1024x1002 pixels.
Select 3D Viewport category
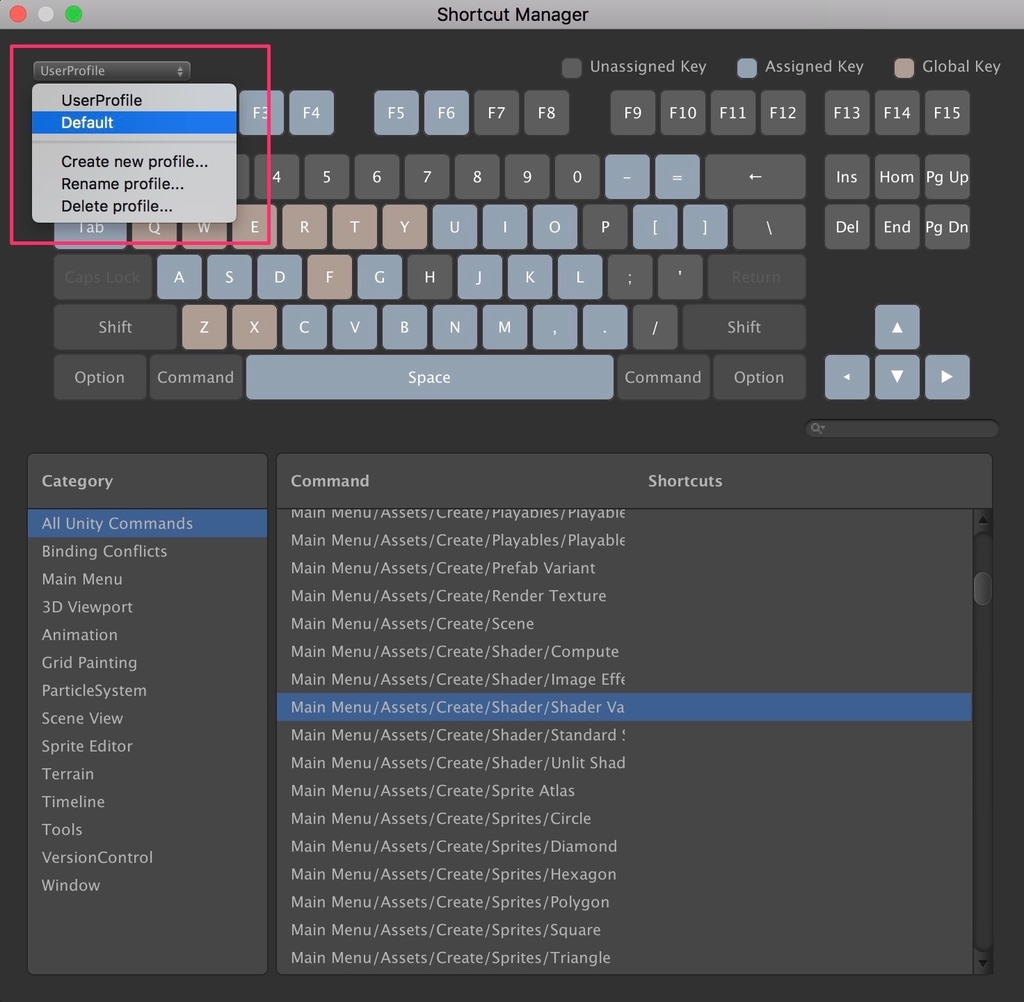tap(148, 607)
